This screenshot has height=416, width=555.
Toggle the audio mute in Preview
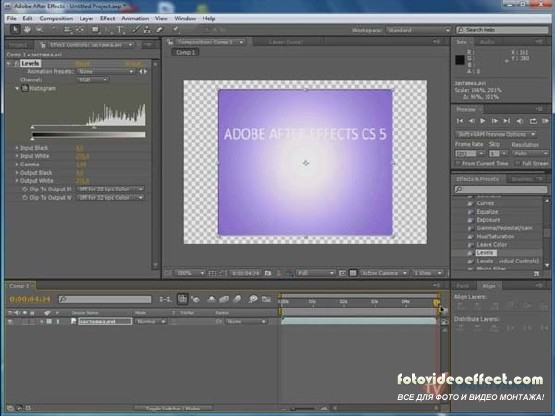tap(519, 121)
